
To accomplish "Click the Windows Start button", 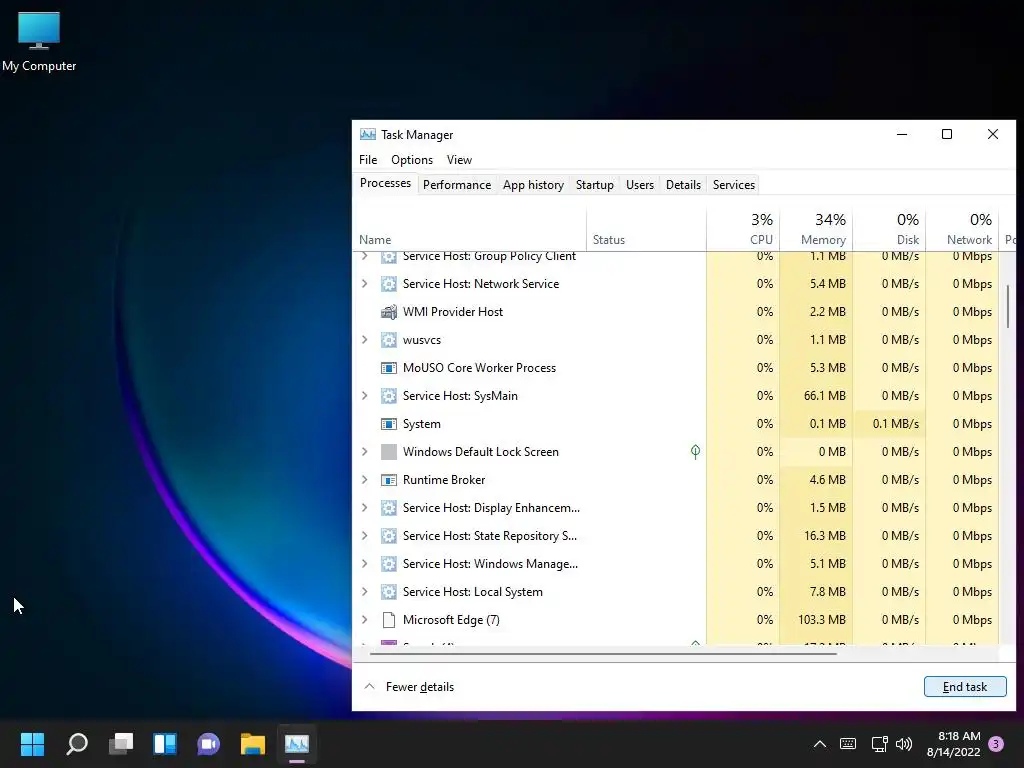I will point(32,743).
